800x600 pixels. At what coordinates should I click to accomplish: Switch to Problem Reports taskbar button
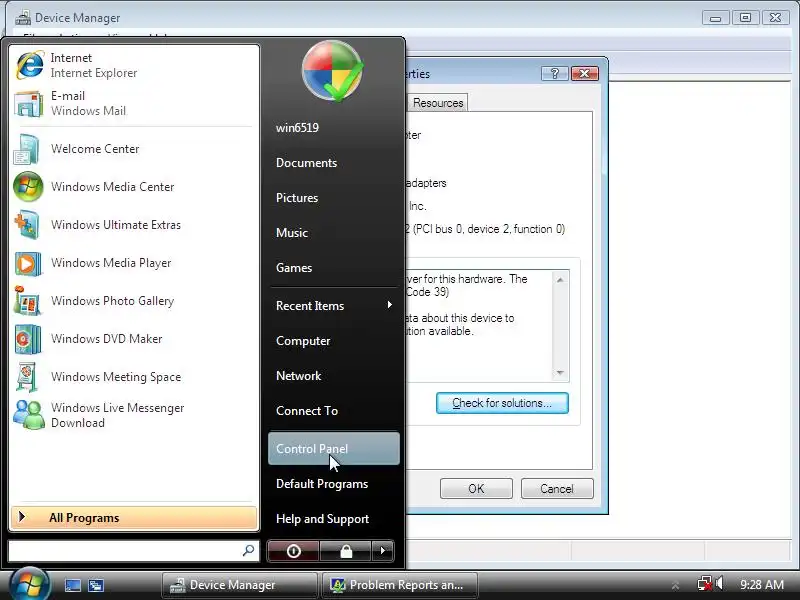(x=401, y=585)
